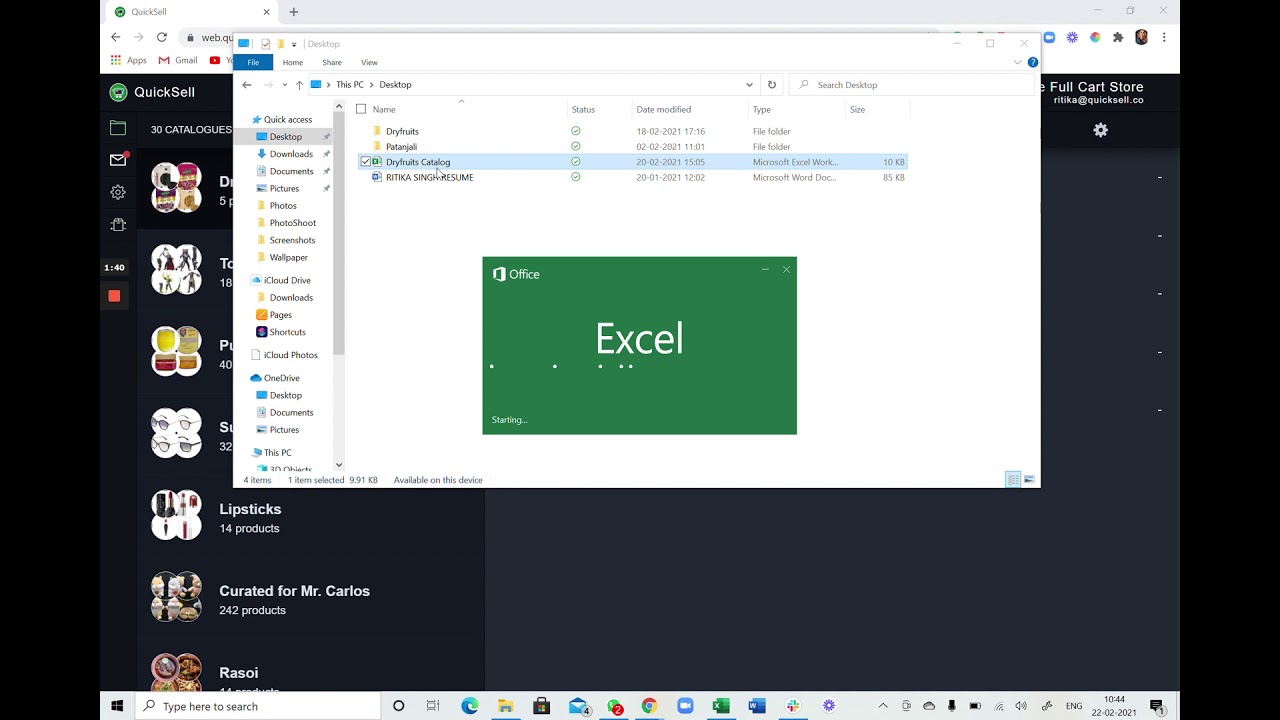This screenshot has width=1280, height=720.
Task: Open the Pages item under iCloud Drive
Action: tap(280, 315)
